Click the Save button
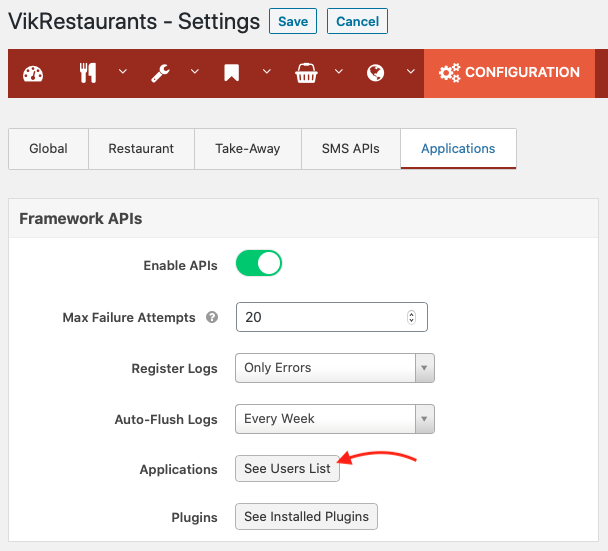 click(x=293, y=21)
